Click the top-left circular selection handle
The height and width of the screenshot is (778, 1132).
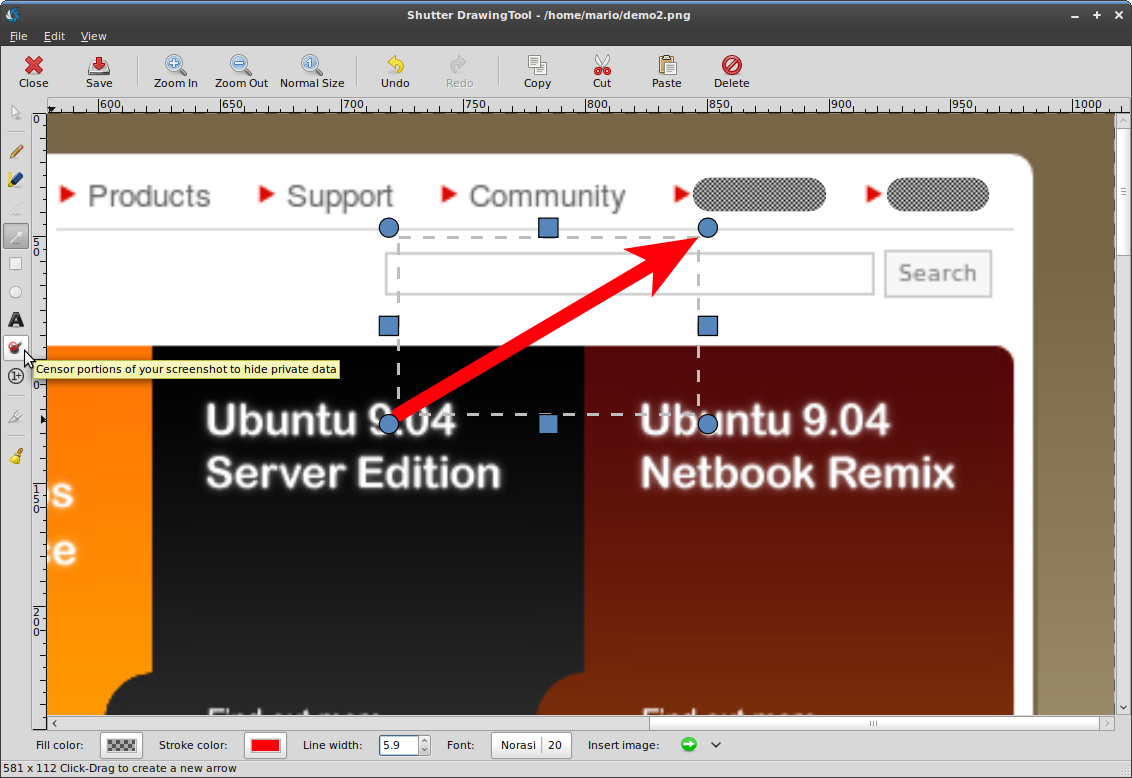pyautogui.click(x=388, y=228)
